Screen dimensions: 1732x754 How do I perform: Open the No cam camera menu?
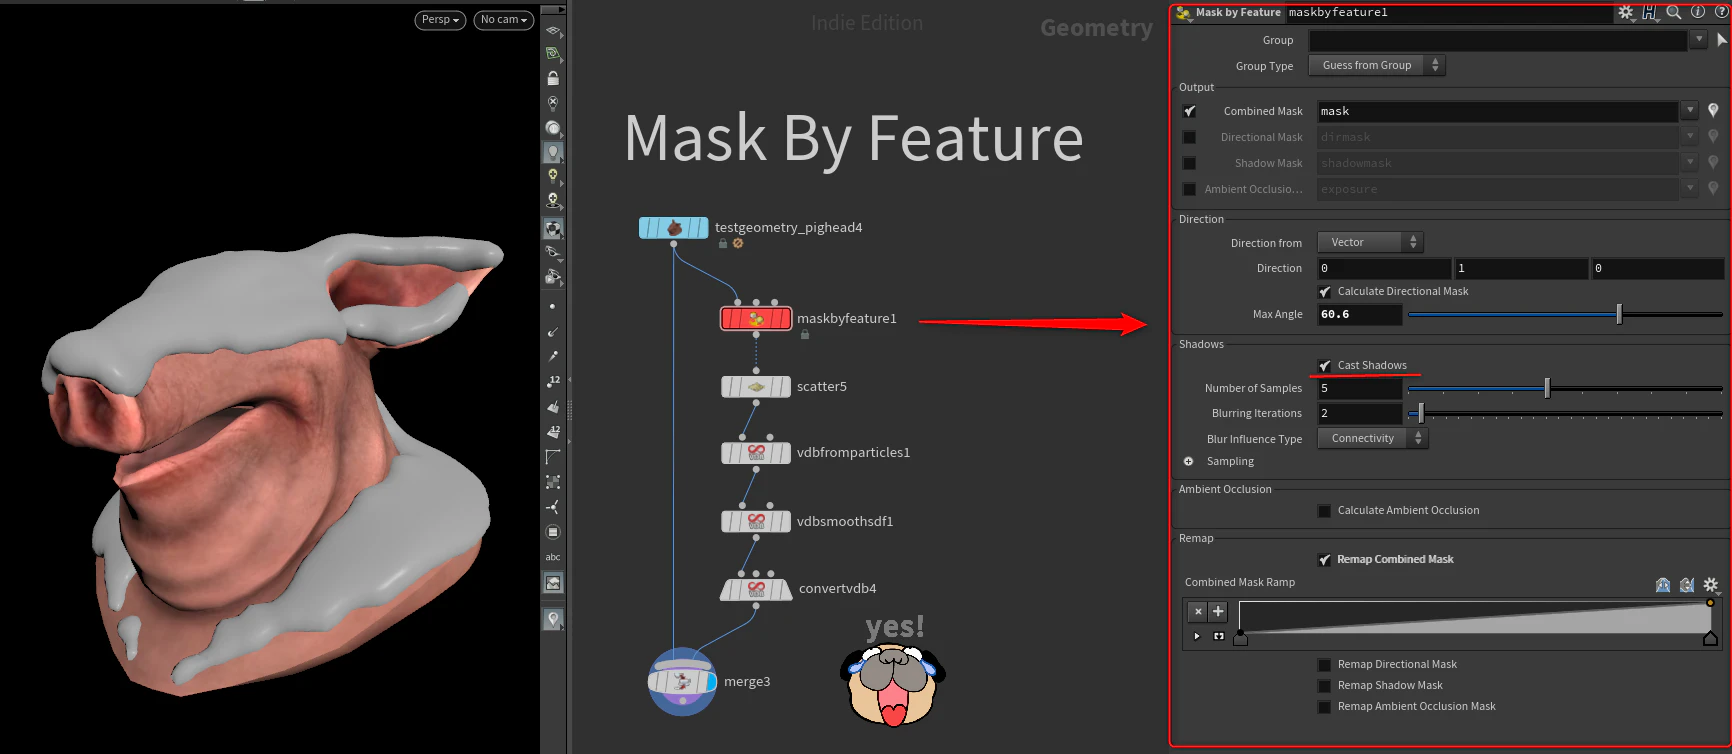[x=503, y=20]
